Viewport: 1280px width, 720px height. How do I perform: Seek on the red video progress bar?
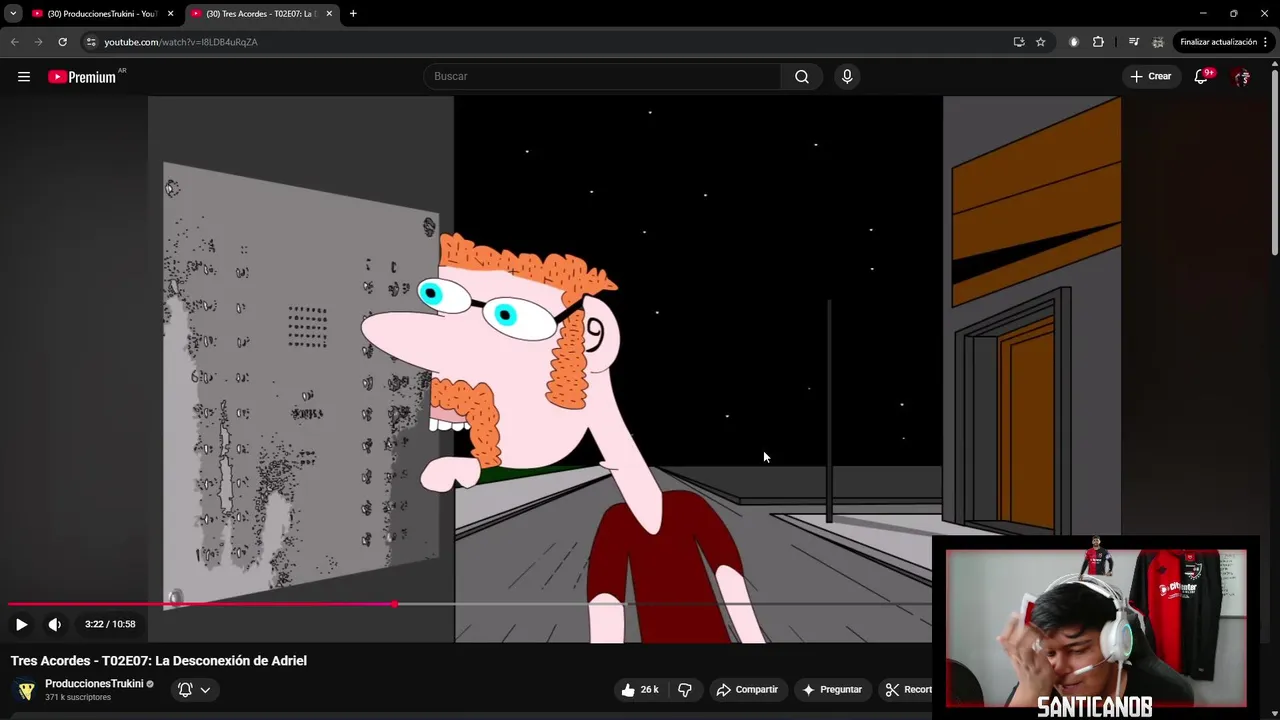point(202,604)
